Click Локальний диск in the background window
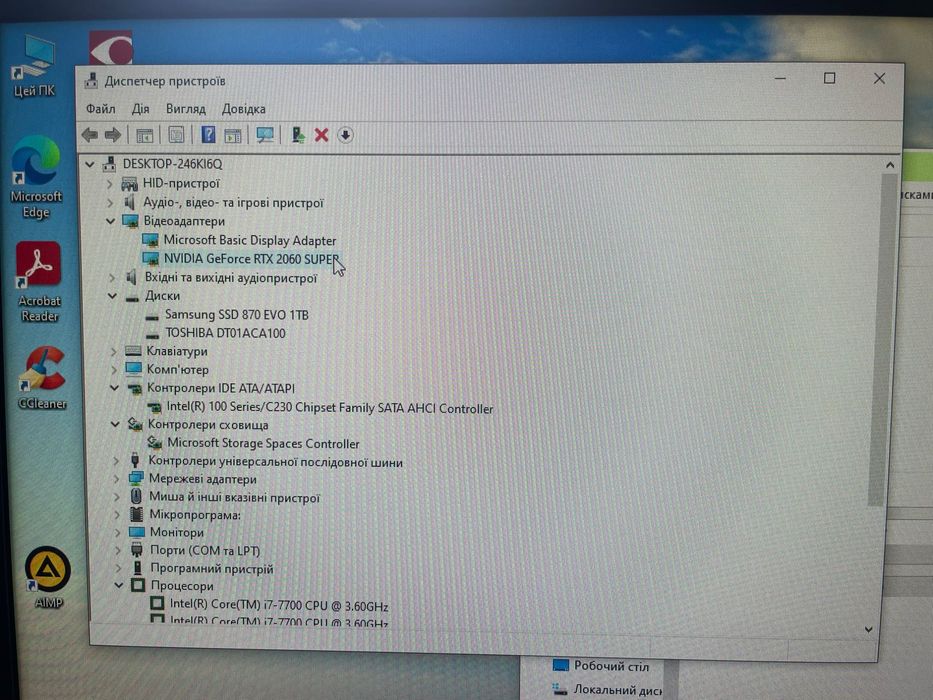Image resolution: width=933 pixels, height=700 pixels. click(x=617, y=689)
